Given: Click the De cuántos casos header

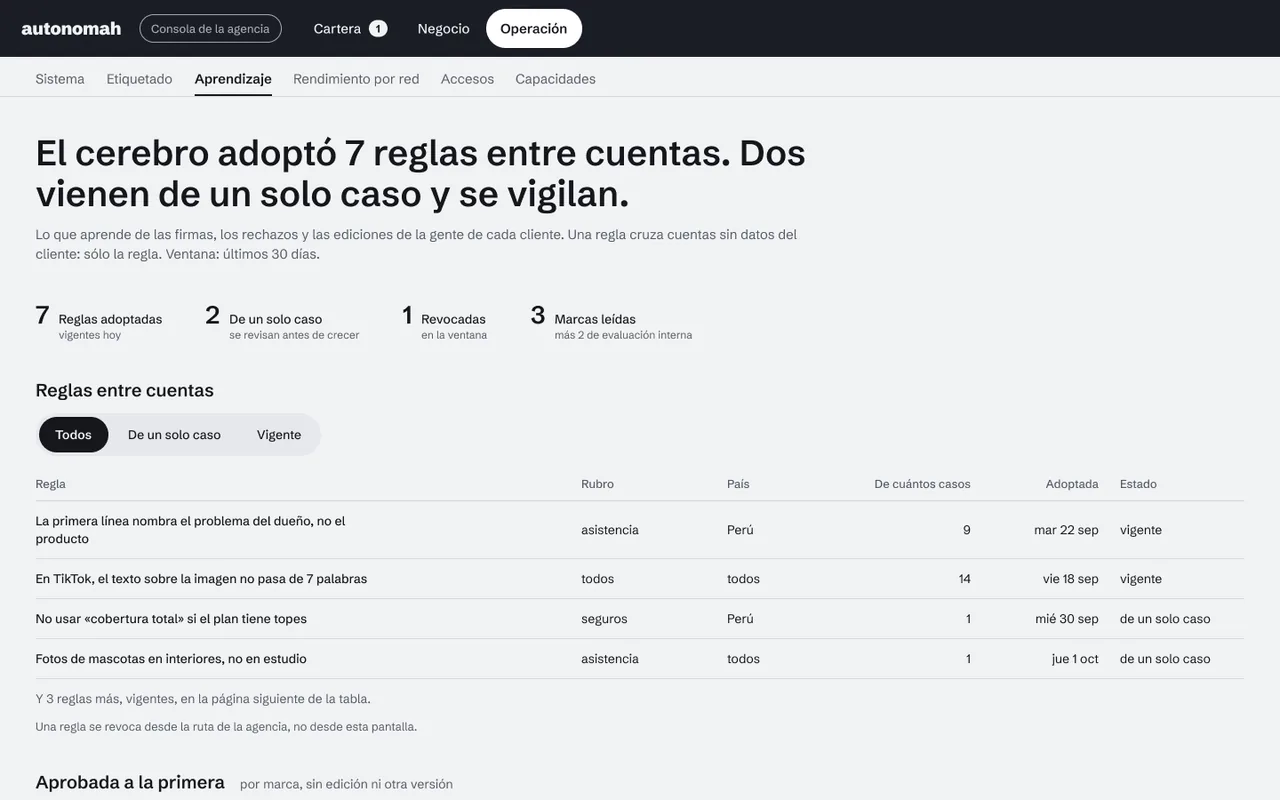Looking at the screenshot, I should [922, 484].
